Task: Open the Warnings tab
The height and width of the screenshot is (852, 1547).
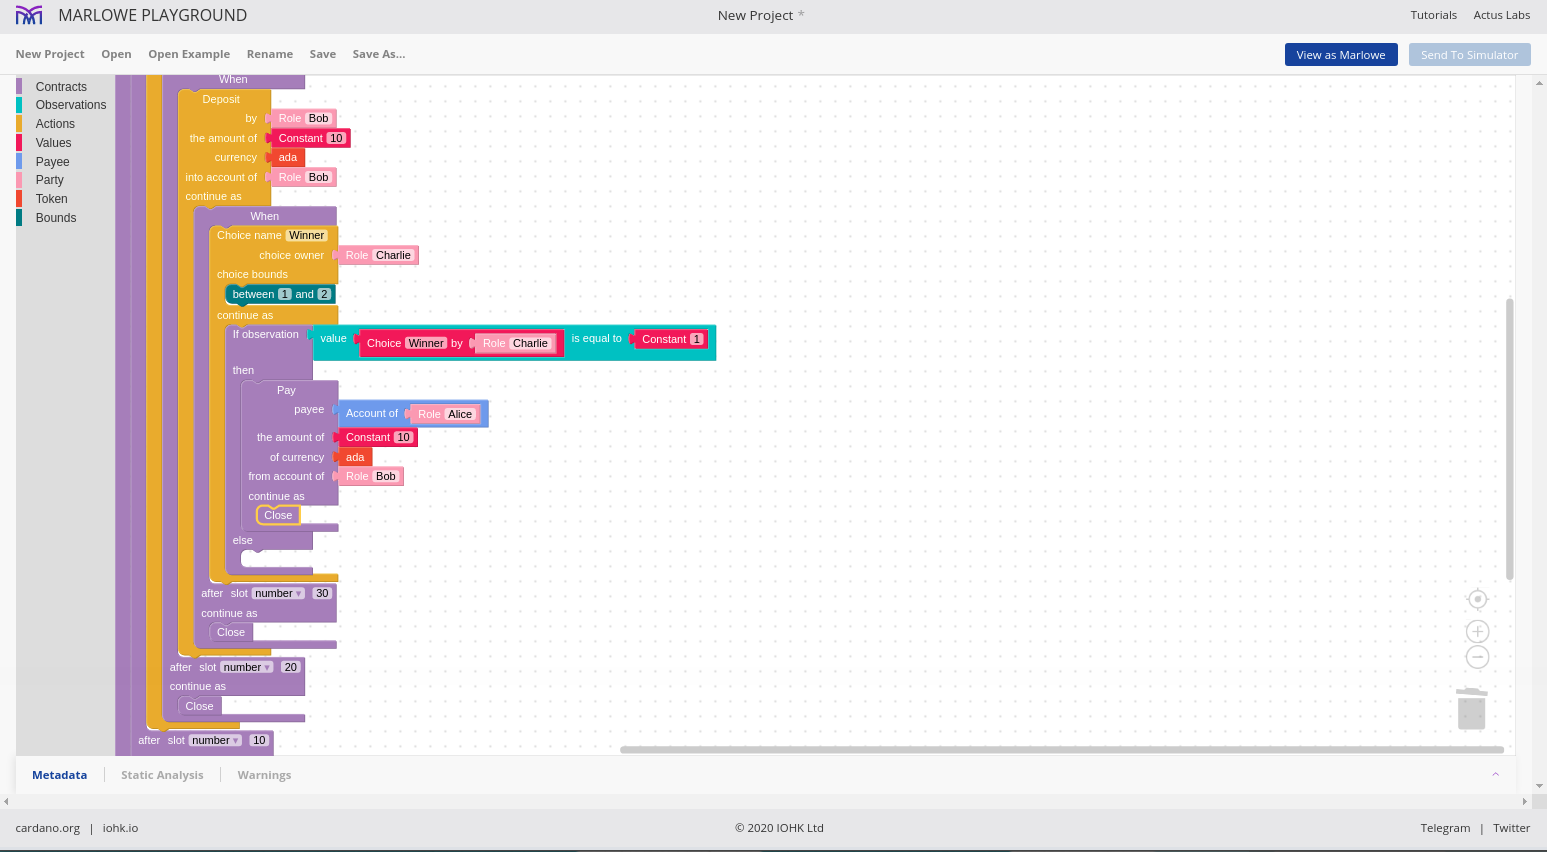Action: pyautogui.click(x=264, y=775)
